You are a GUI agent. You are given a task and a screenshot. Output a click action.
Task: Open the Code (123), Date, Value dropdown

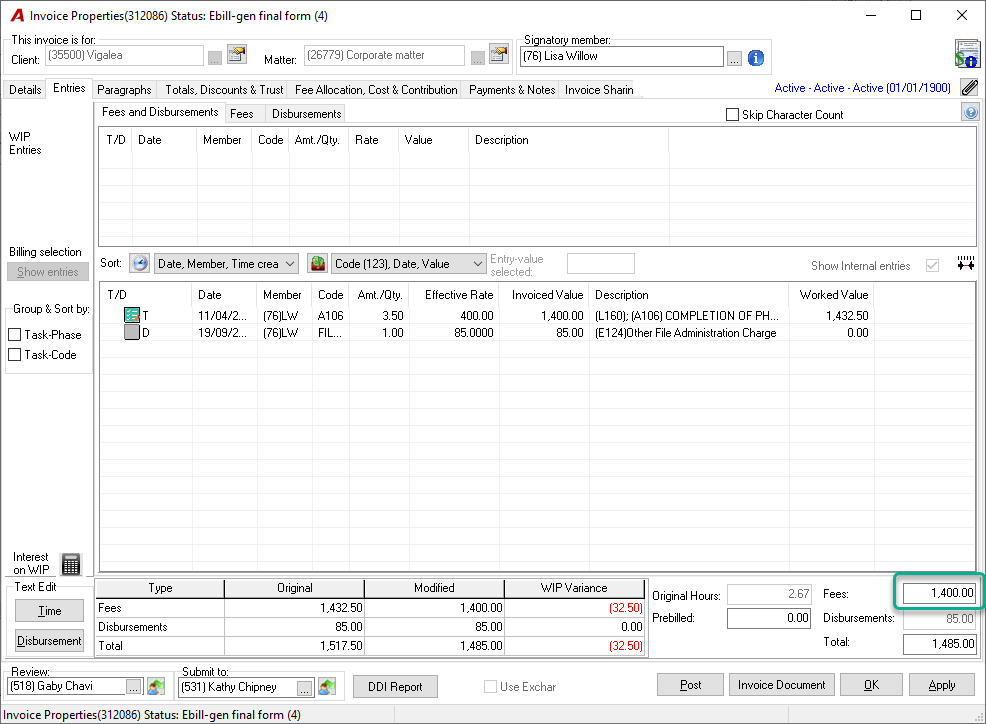409,264
